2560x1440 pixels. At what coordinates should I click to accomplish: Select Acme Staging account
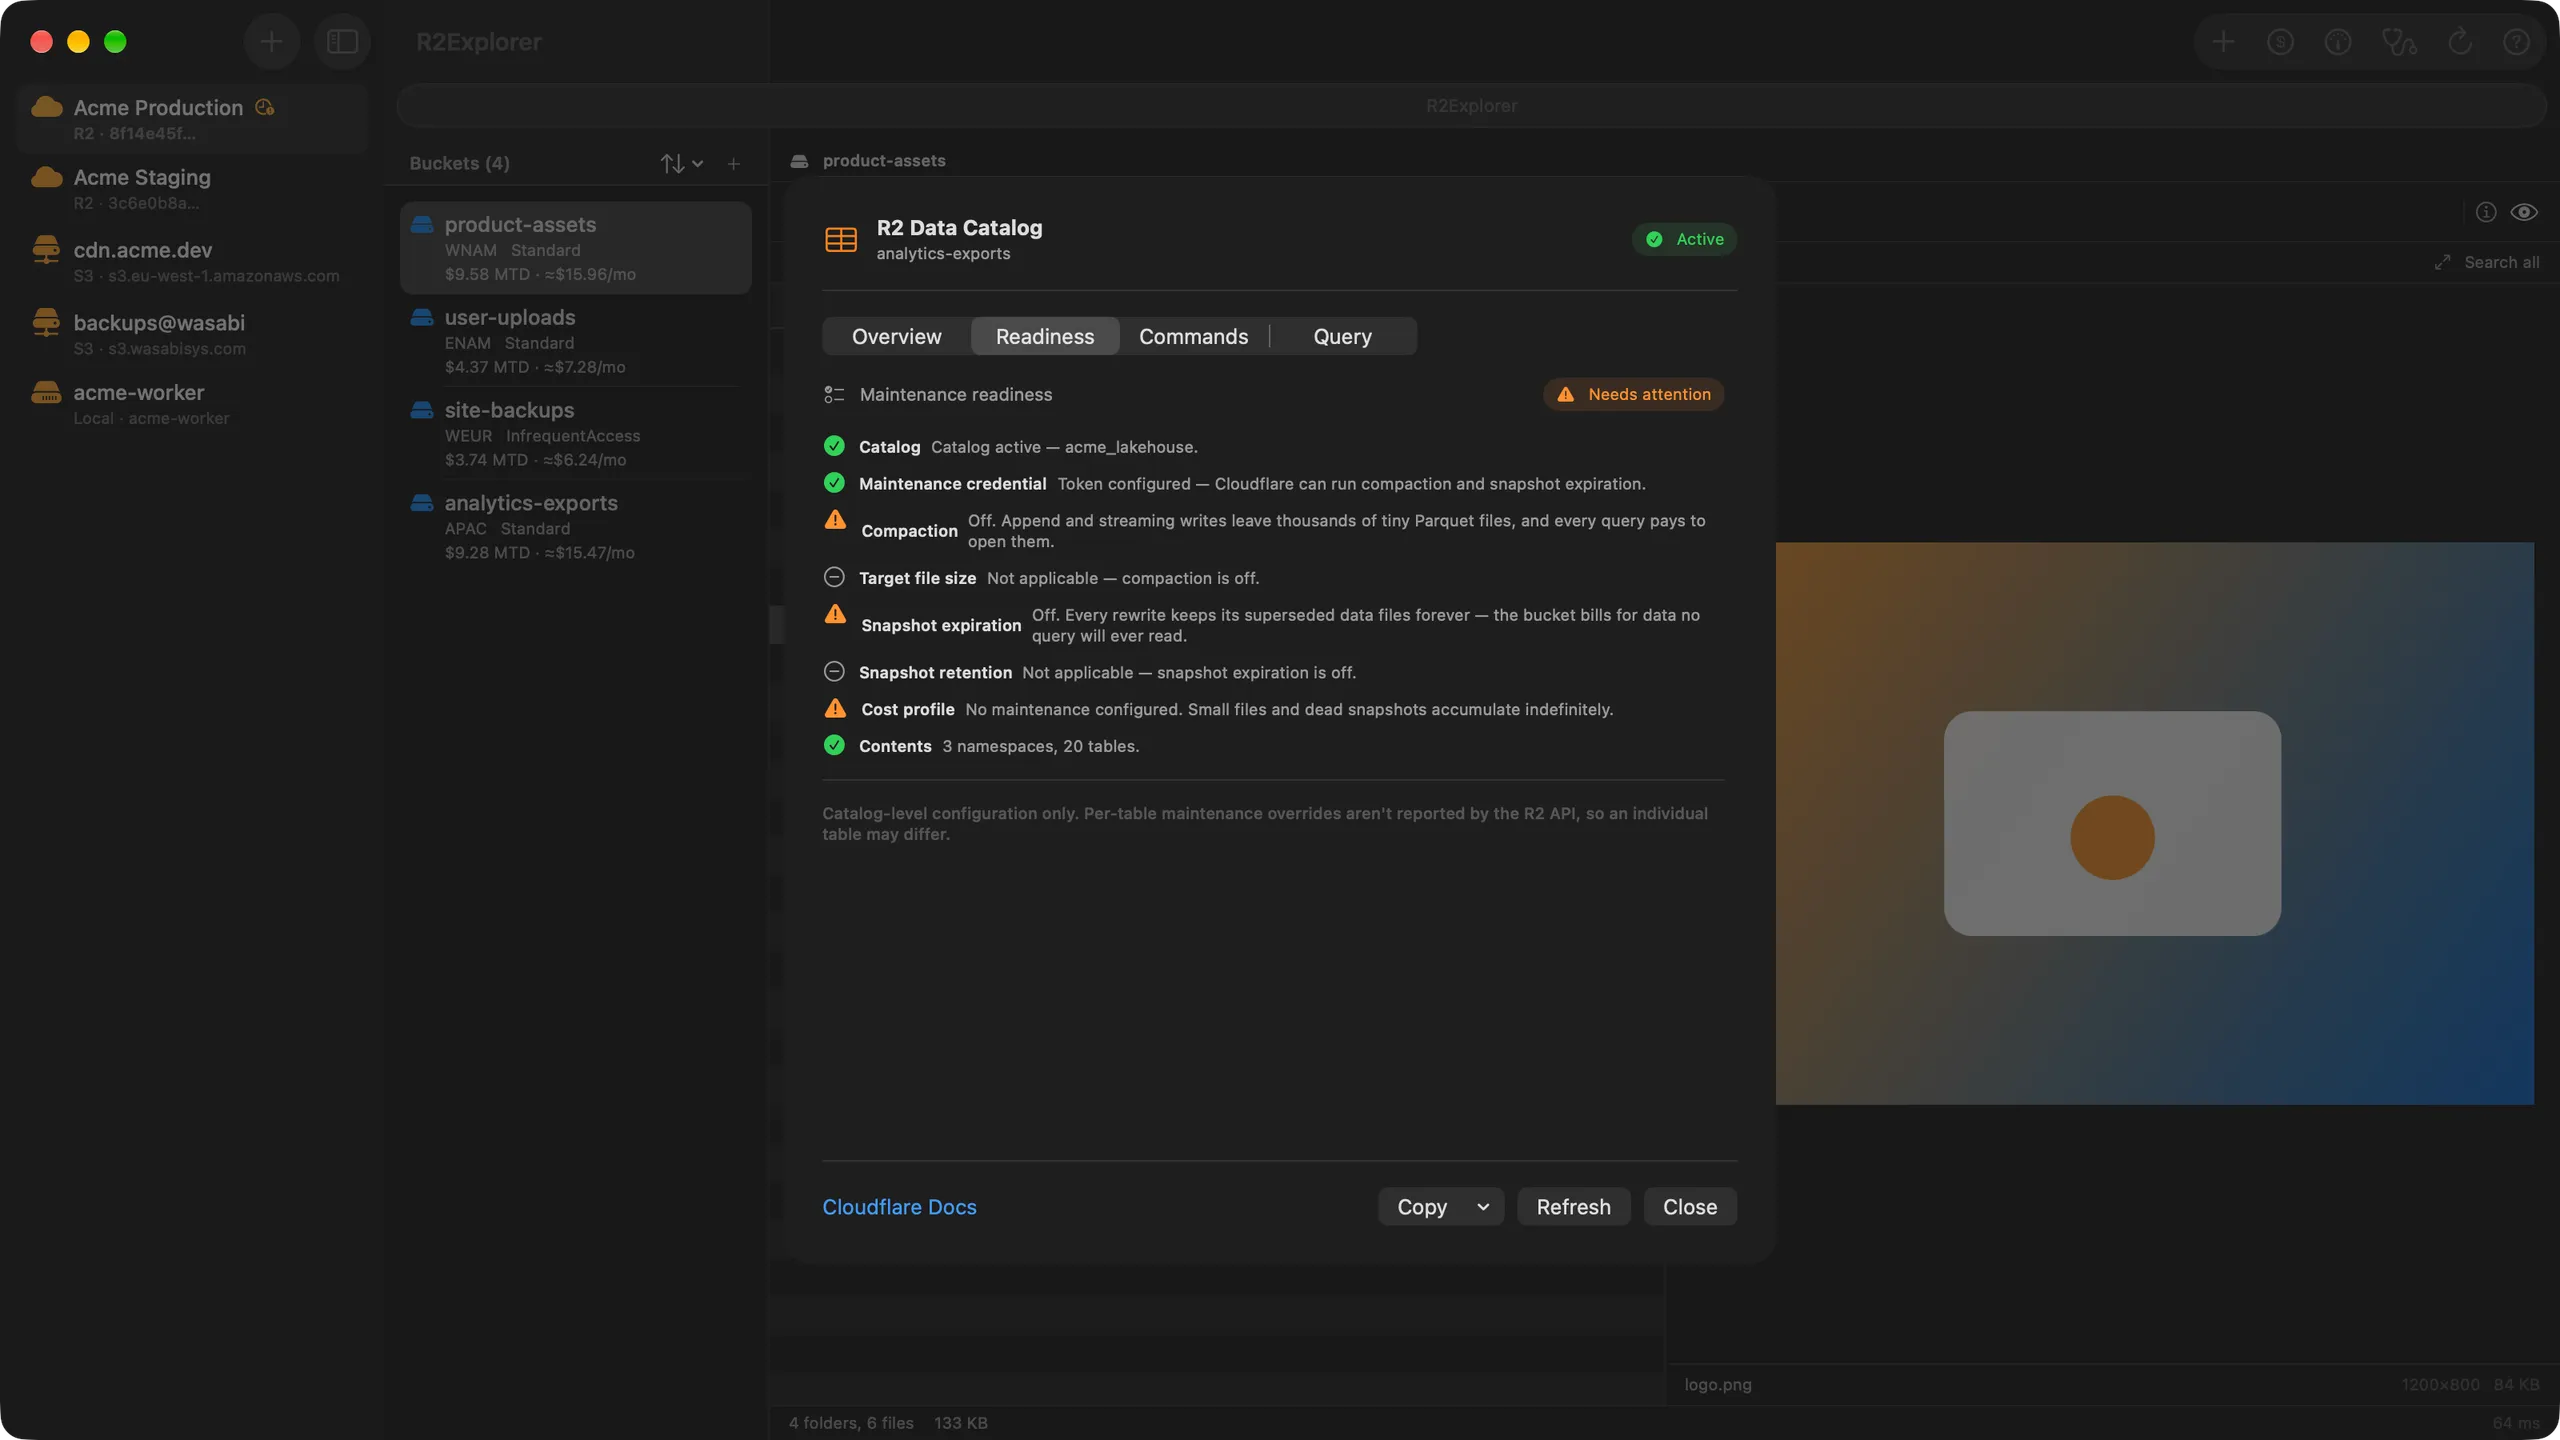(x=192, y=188)
